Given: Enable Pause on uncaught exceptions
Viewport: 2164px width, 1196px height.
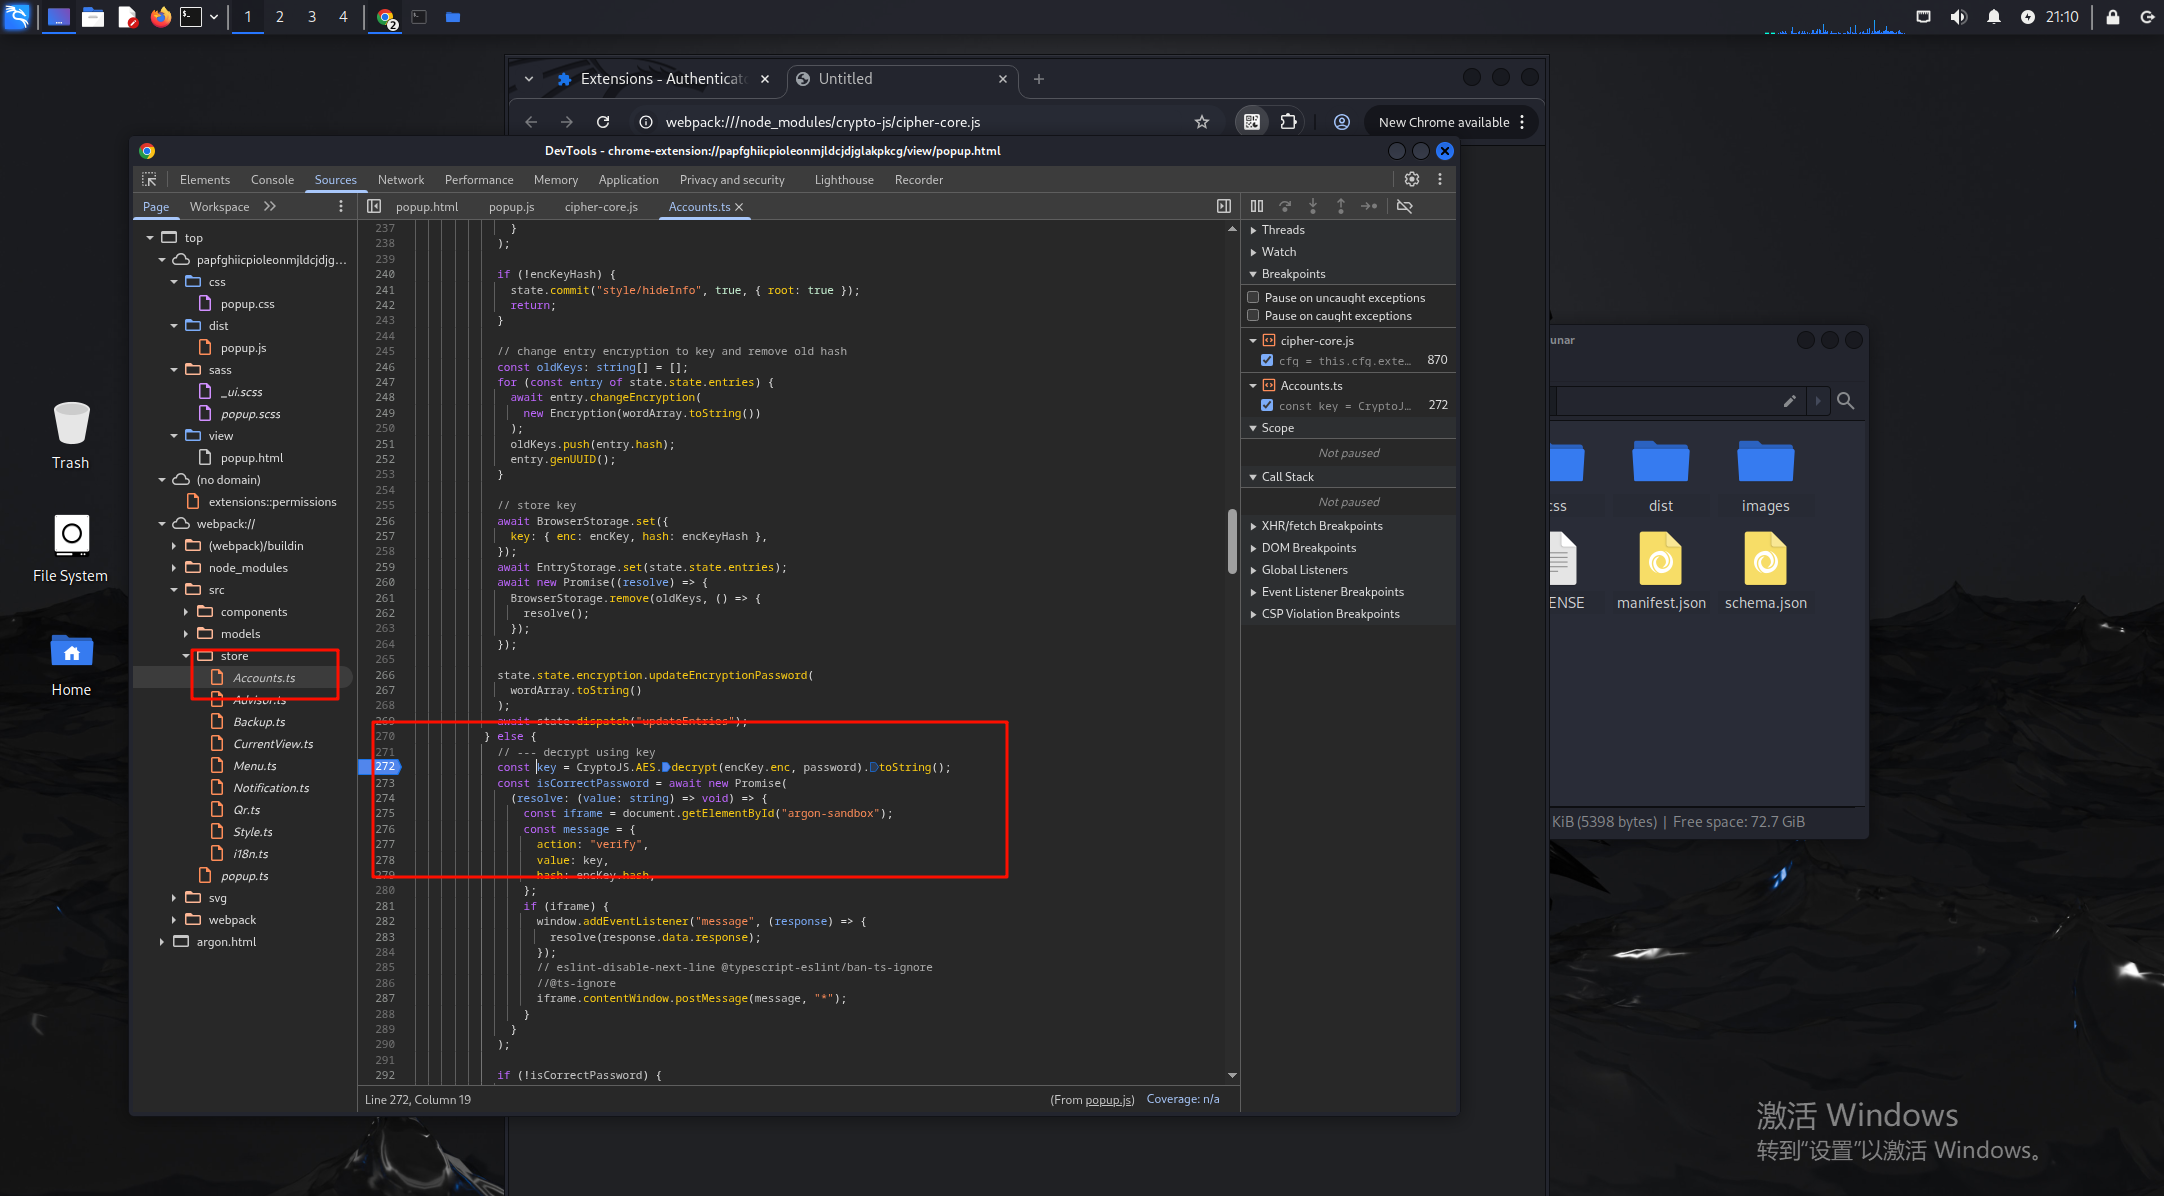Looking at the screenshot, I should [x=1253, y=297].
